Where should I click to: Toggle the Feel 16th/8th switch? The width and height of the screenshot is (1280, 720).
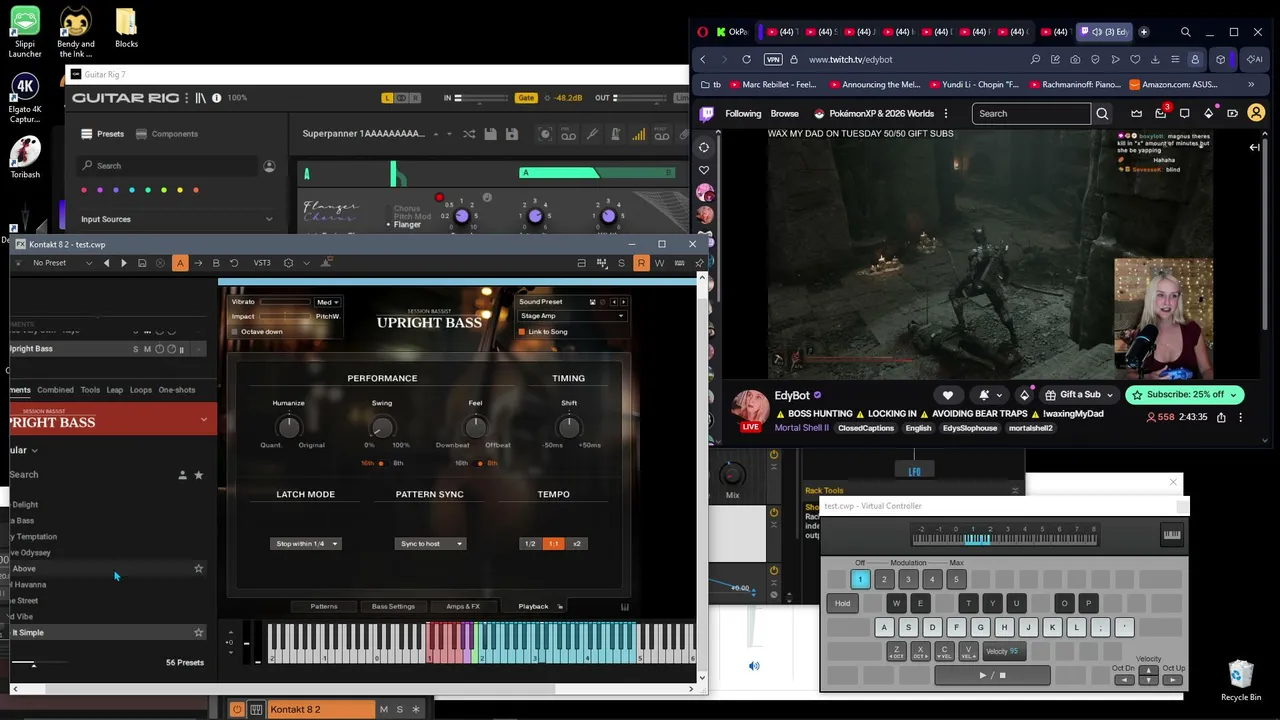[x=479, y=463]
